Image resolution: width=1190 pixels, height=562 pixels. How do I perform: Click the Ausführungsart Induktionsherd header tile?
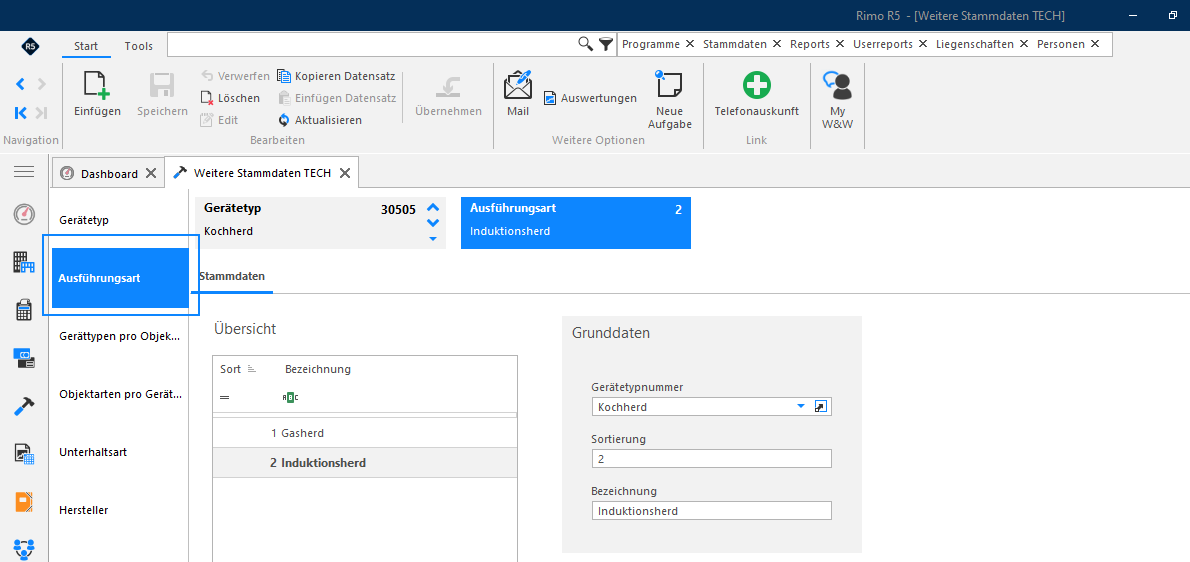576,223
